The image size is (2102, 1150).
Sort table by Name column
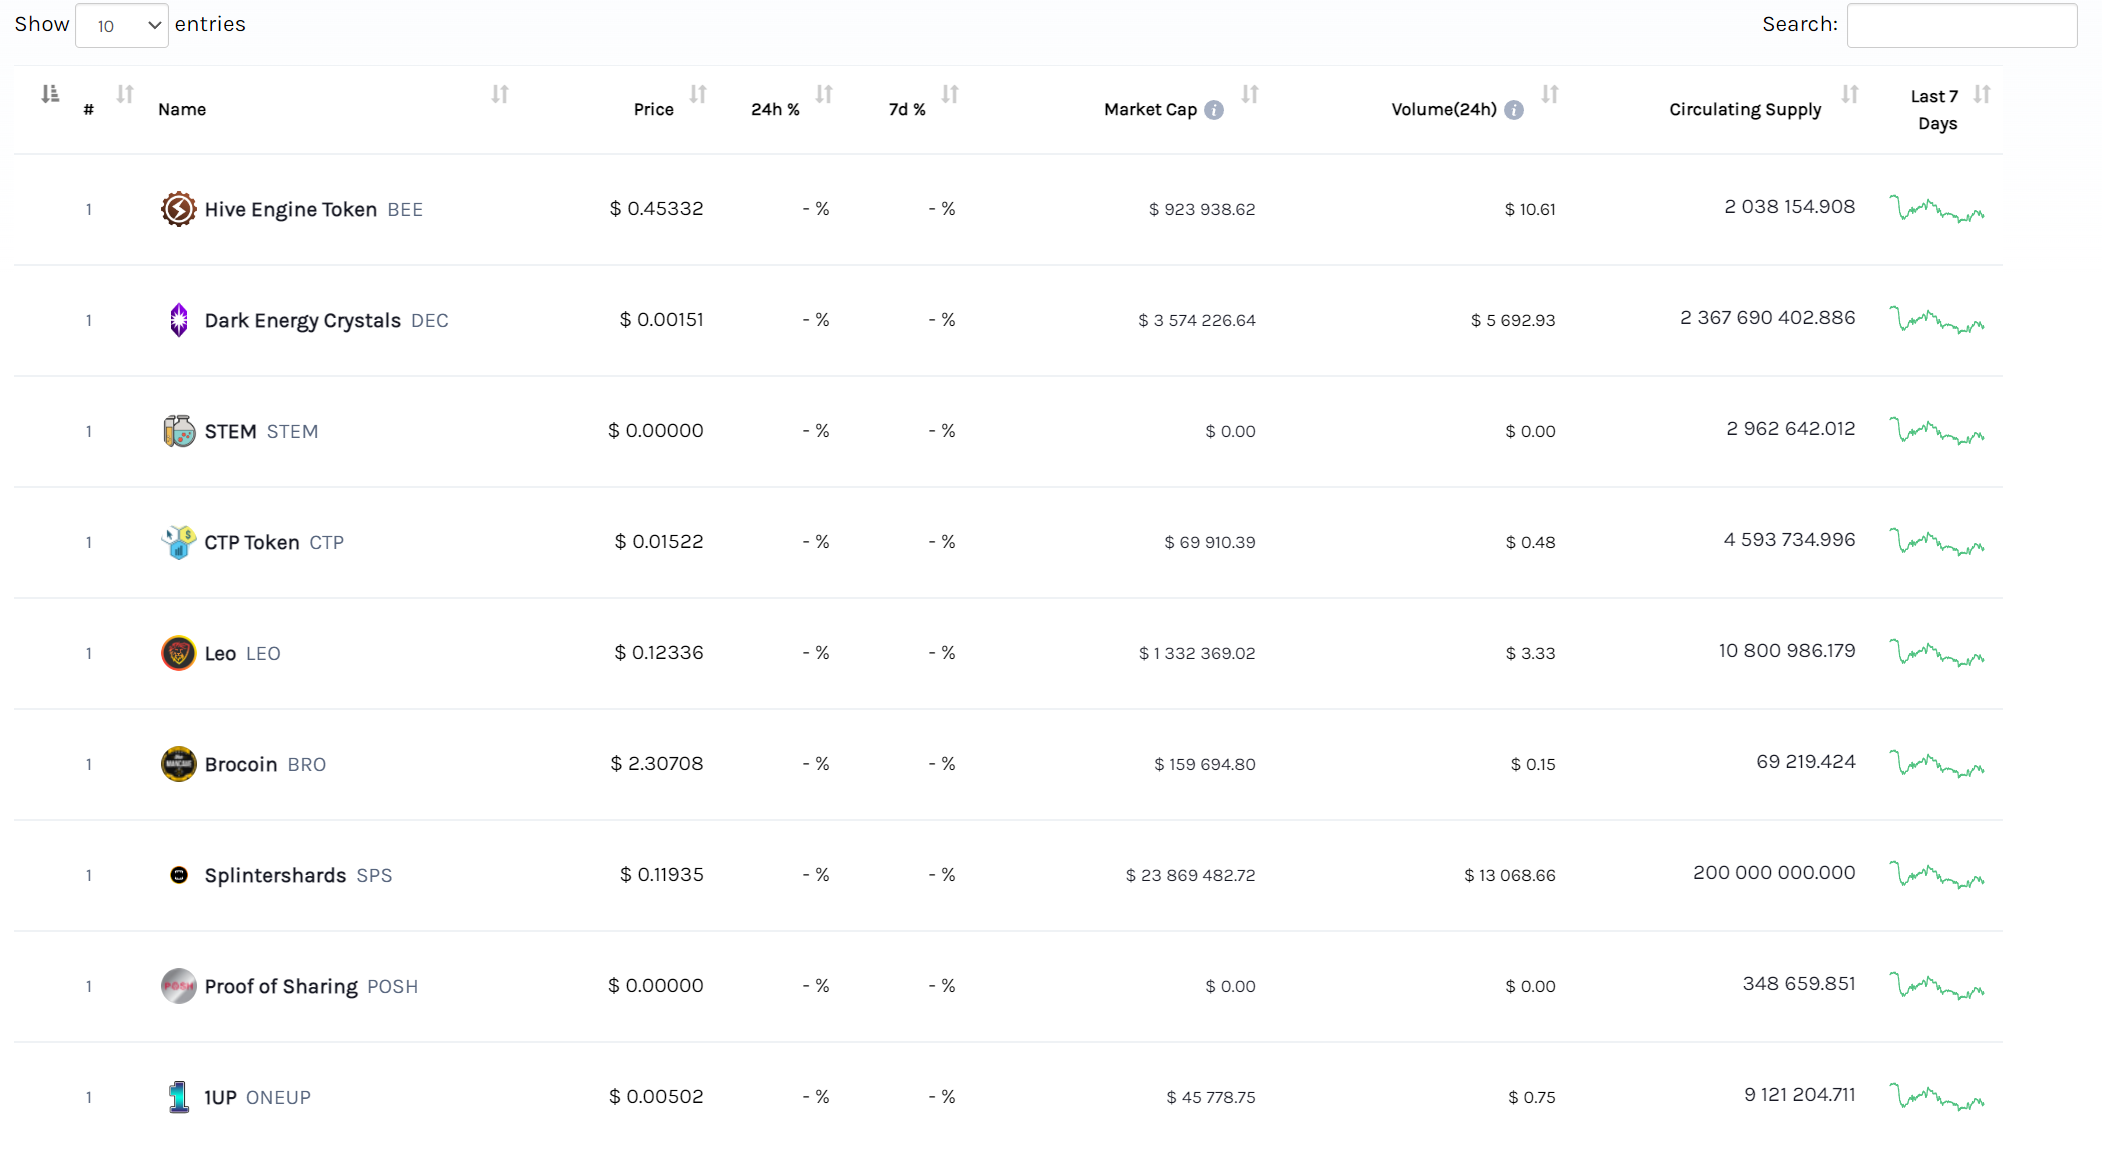point(500,94)
